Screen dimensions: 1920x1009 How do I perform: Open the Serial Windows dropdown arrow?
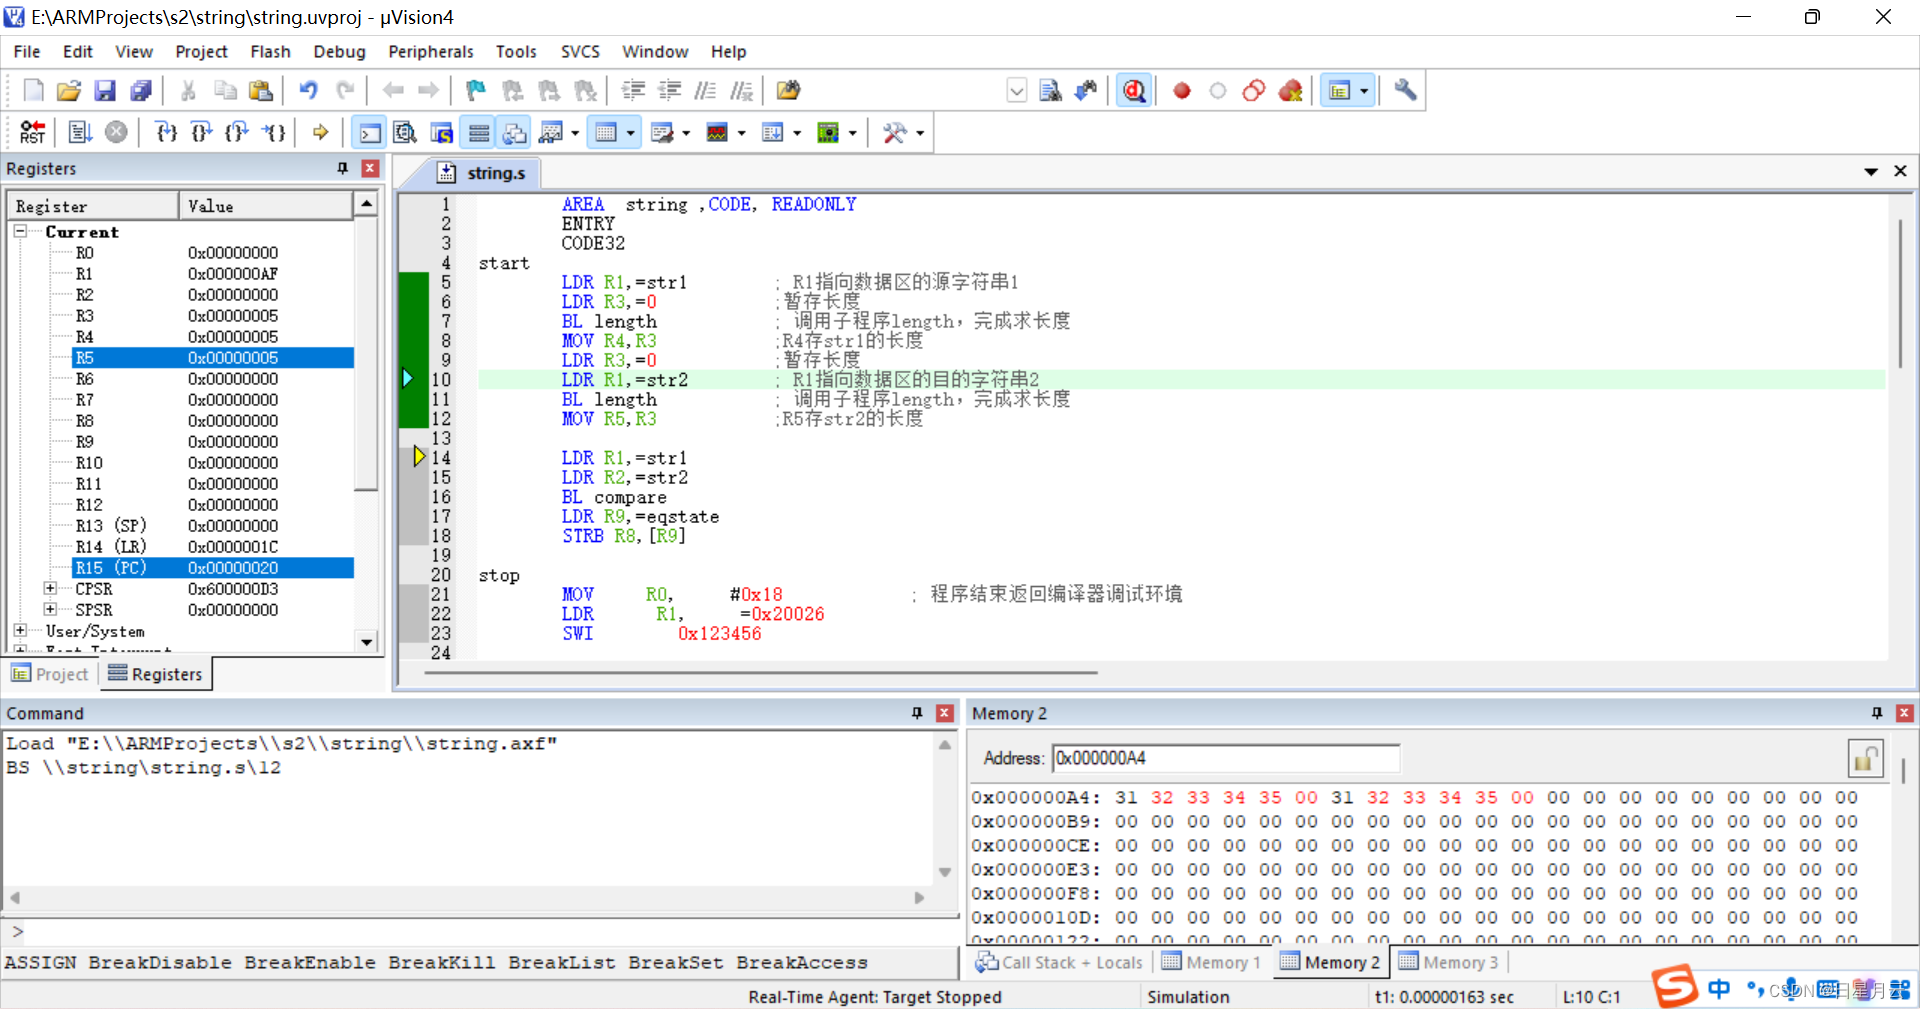[686, 133]
